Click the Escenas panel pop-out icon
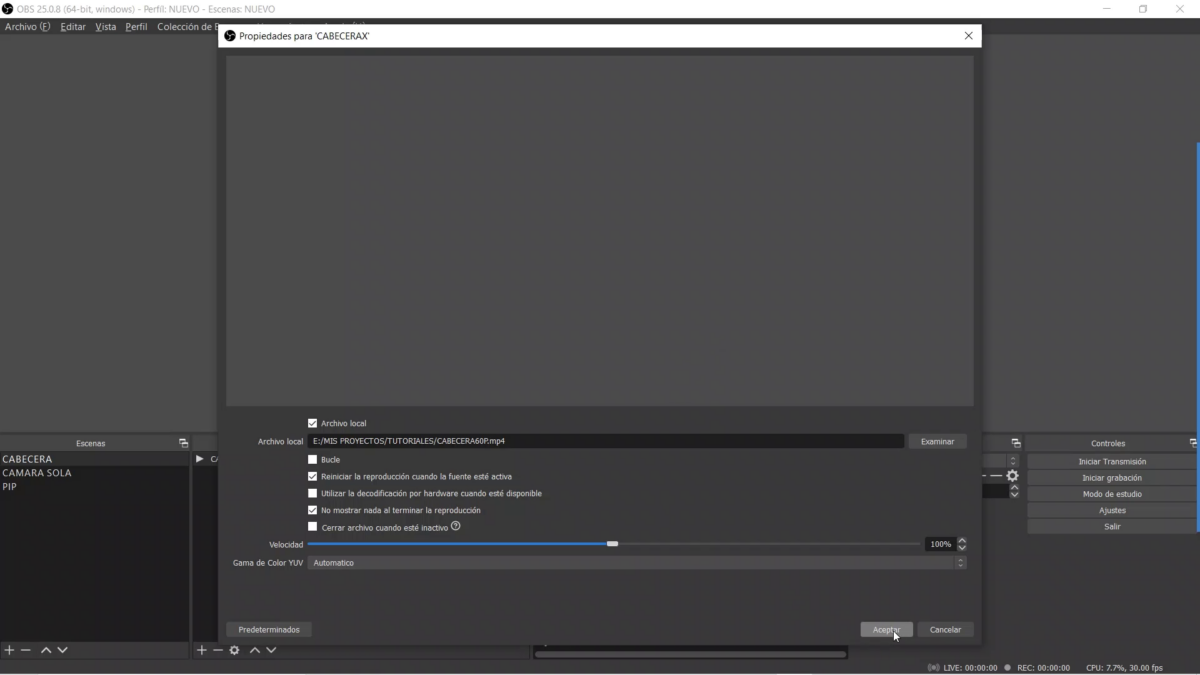 point(183,443)
